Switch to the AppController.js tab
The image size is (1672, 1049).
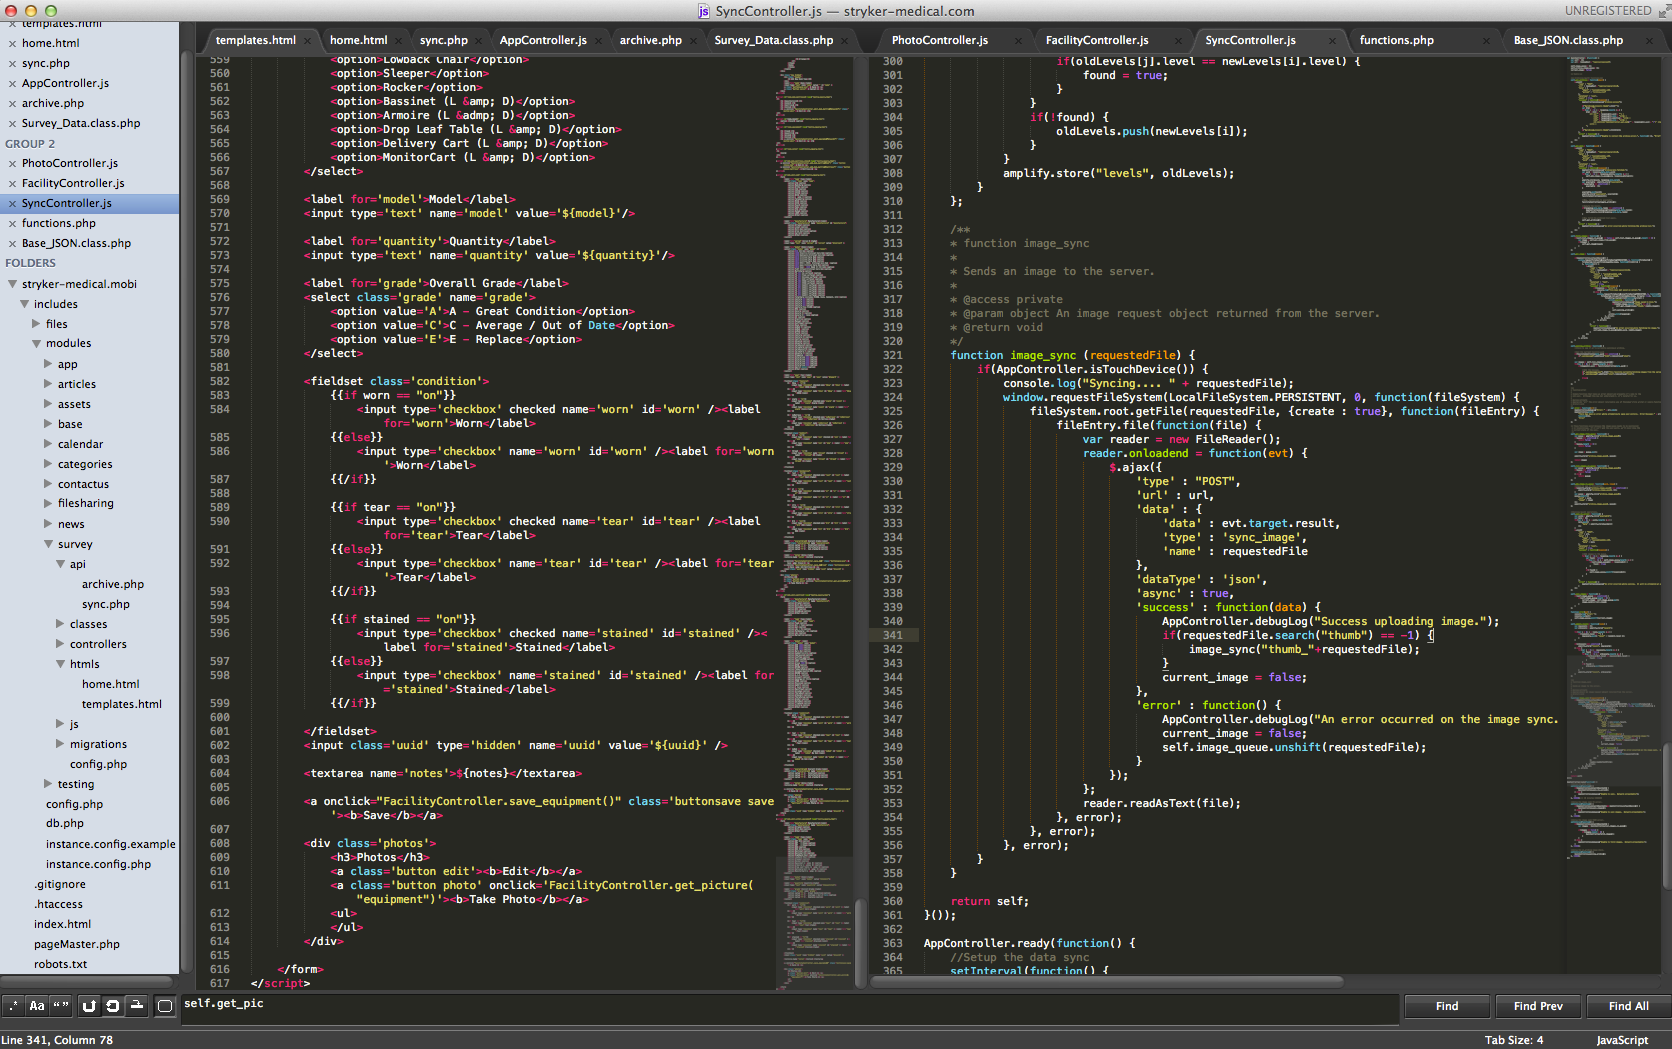point(543,41)
